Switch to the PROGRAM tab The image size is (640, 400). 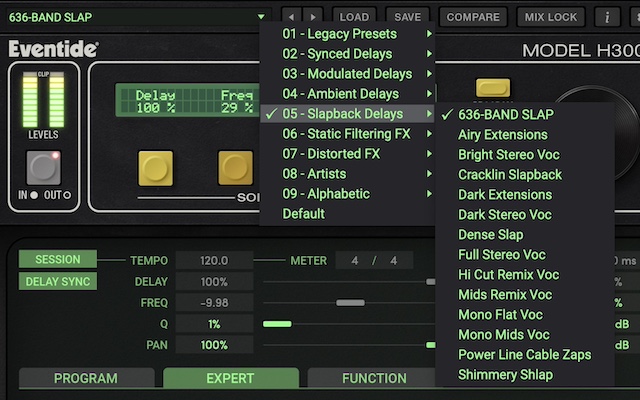tap(86, 379)
